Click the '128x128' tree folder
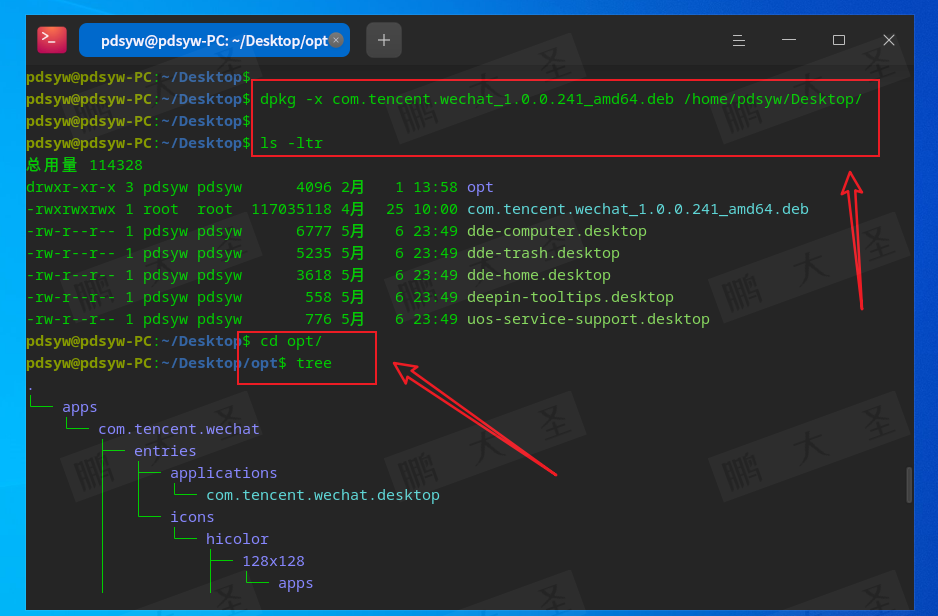938x616 pixels. pos(273,562)
